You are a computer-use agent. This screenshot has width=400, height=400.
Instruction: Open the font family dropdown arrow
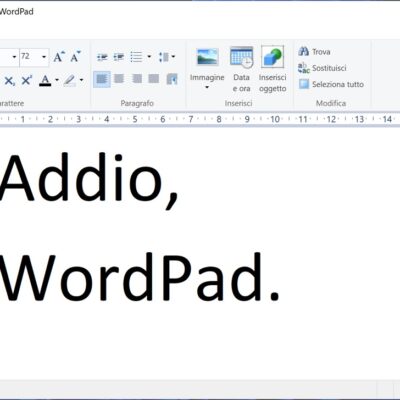[x=14, y=57]
